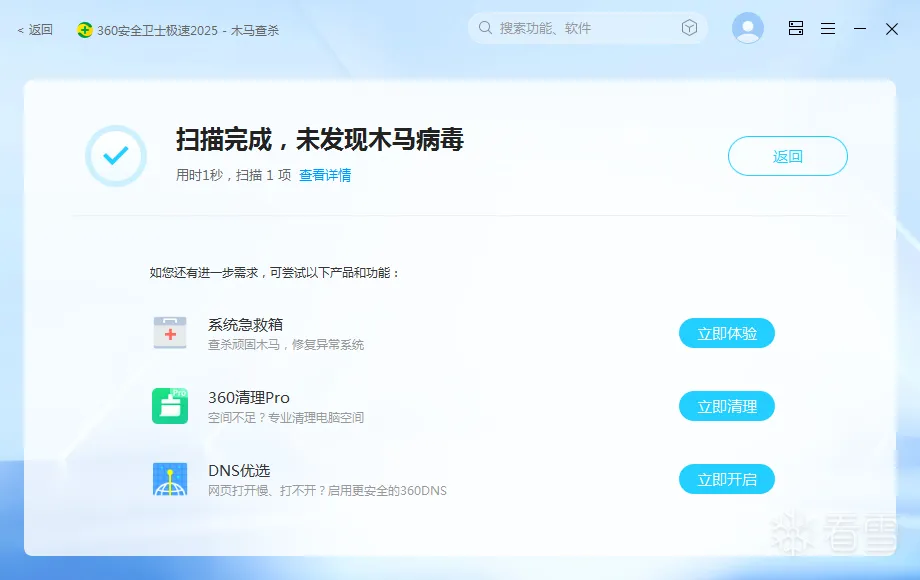Screen dimensions: 920x580
Task: Open the hamburger main menu
Action: 828,28
